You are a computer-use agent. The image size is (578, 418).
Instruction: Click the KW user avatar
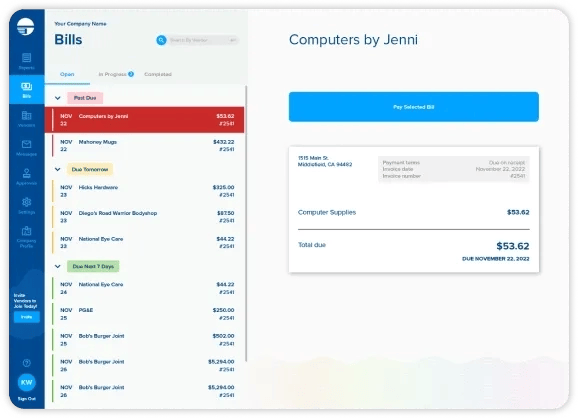(x=27, y=382)
